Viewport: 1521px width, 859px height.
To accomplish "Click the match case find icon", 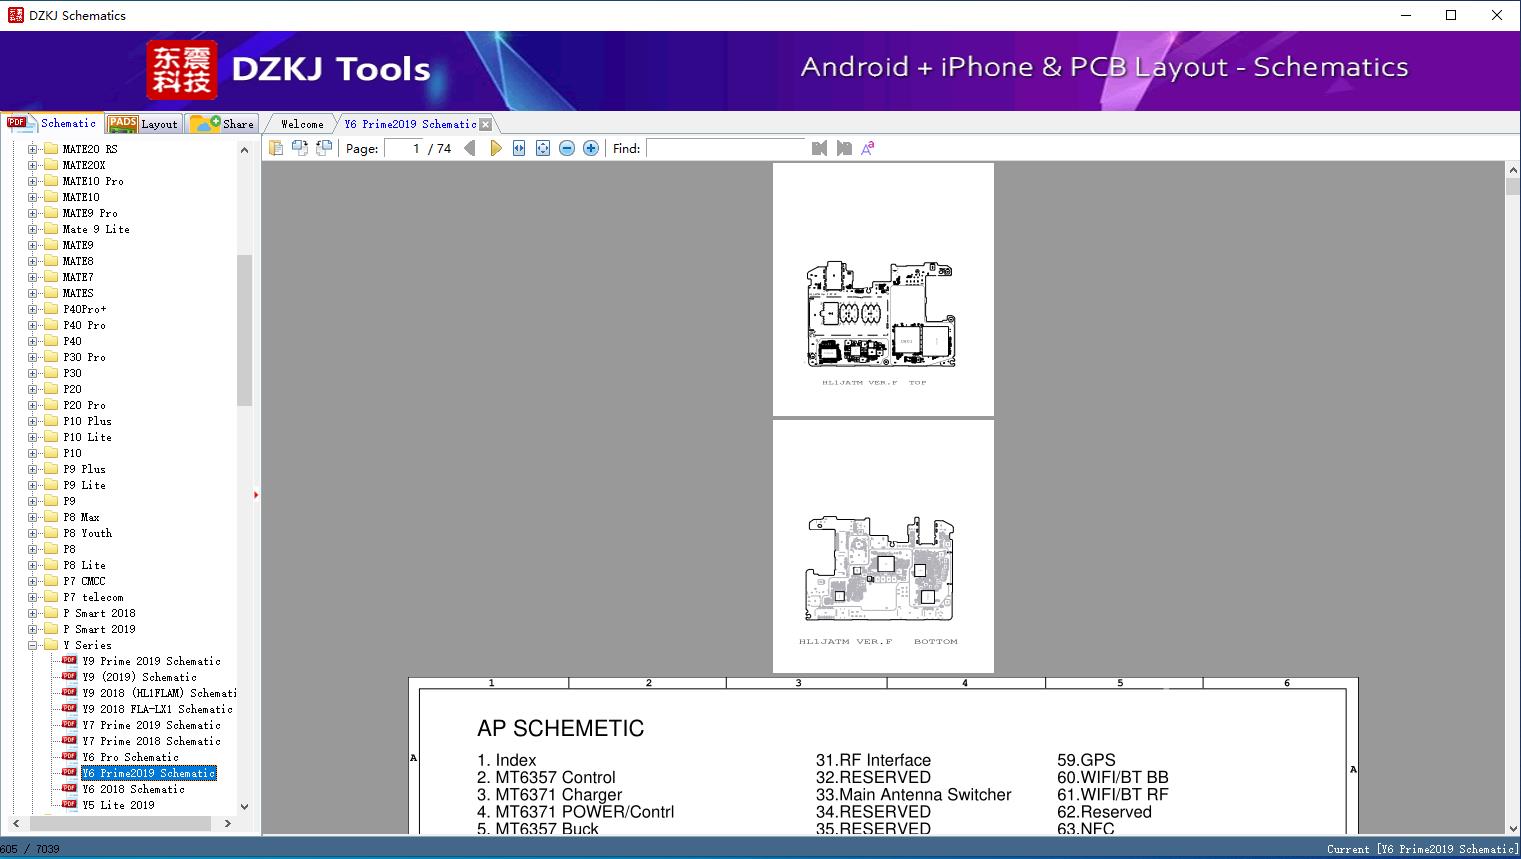I will point(868,148).
